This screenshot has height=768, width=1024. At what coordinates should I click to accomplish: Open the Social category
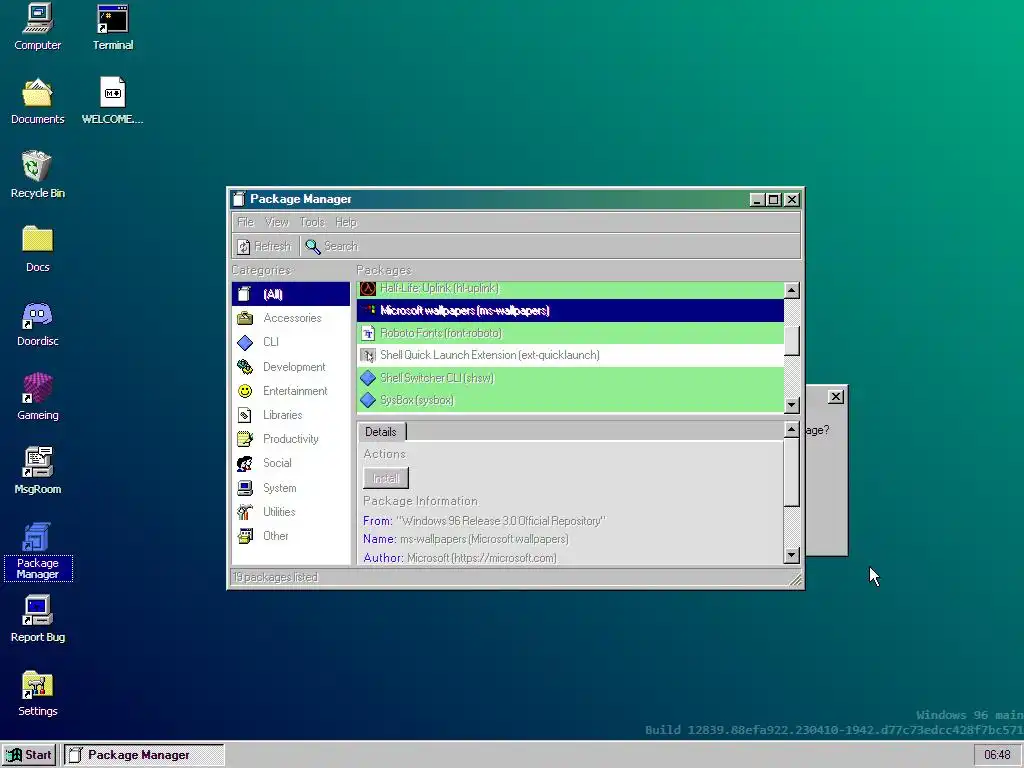click(291, 463)
